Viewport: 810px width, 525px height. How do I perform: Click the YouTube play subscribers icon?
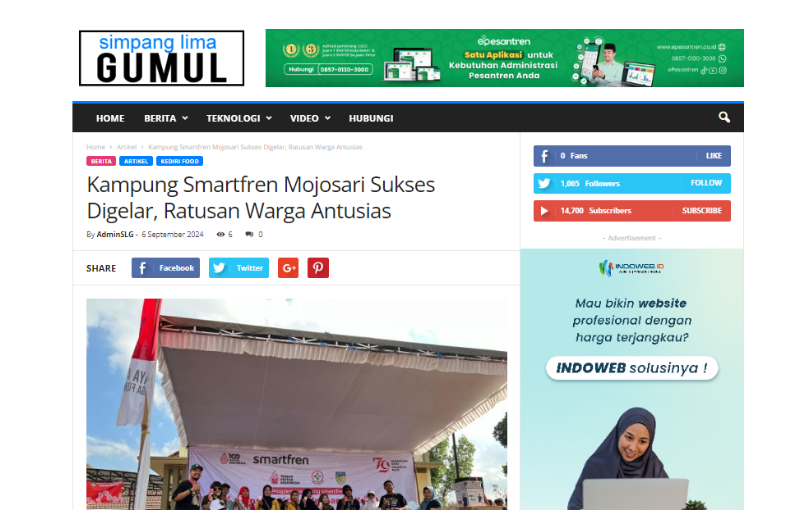[x=544, y=211]
